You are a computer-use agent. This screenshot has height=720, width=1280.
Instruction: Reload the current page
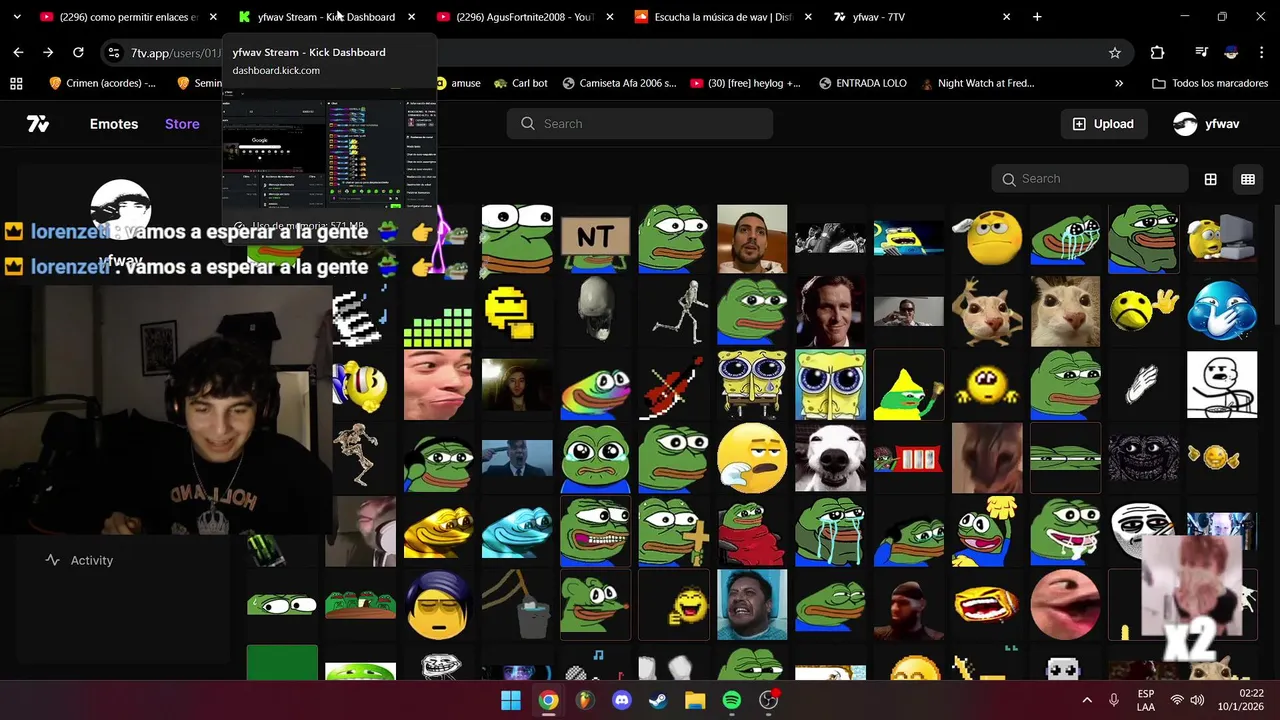click(78, 53)
